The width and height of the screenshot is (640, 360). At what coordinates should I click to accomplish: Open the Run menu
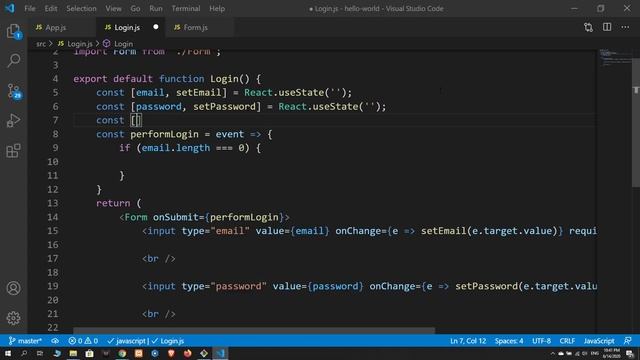(x=156, y=8)
